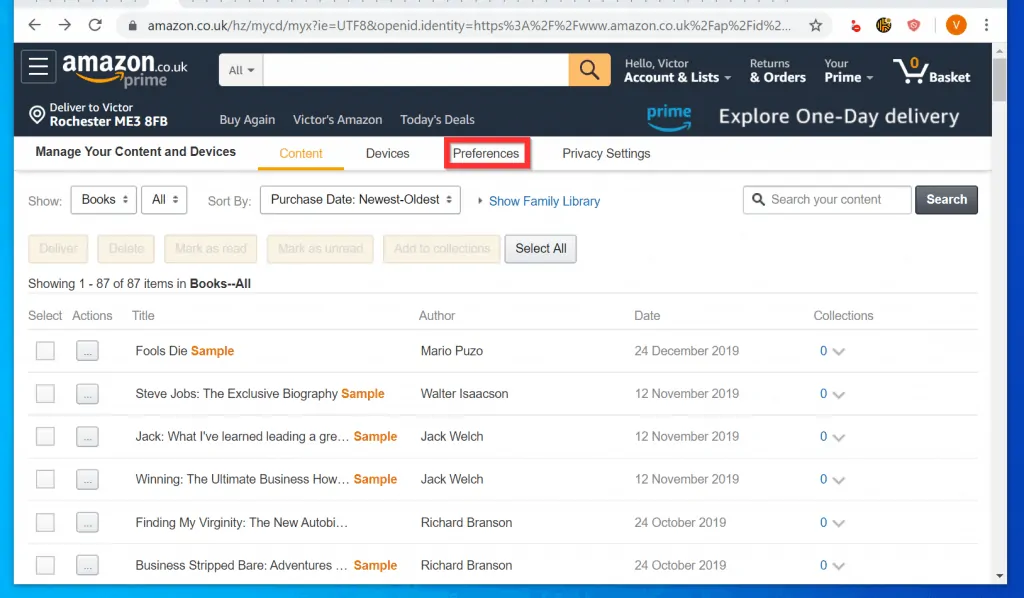Tick the checkbox next to Winning
1024x598 pixels.
pyautogui.click(x=44, y=479)
